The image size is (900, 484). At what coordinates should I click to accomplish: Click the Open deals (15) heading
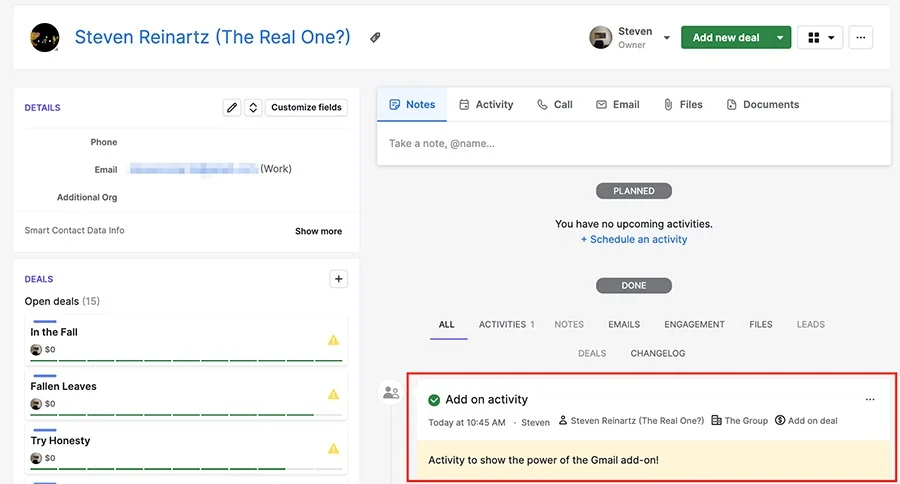click(62, 301)
